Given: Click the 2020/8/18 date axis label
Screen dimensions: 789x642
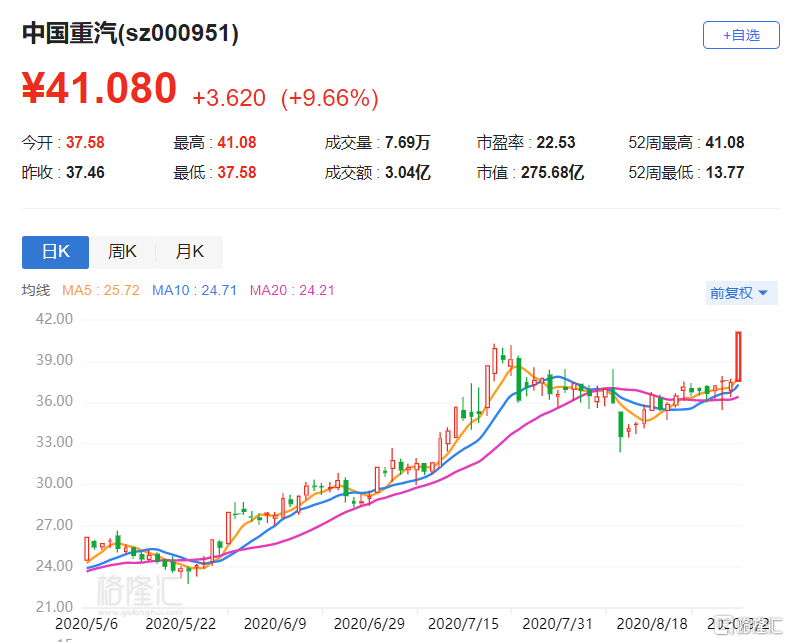Looking at the screenshot, I should pyautogui.click(x=652, y=624).
